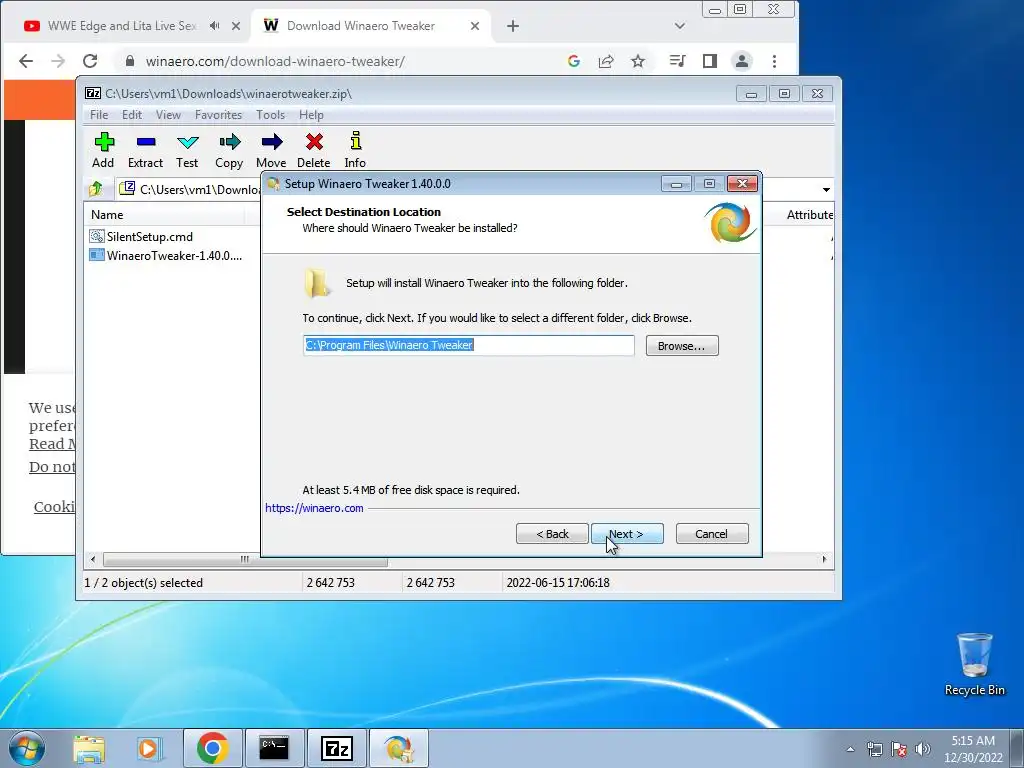Open the Tools menu in 7-Zip

coord(270,115)
